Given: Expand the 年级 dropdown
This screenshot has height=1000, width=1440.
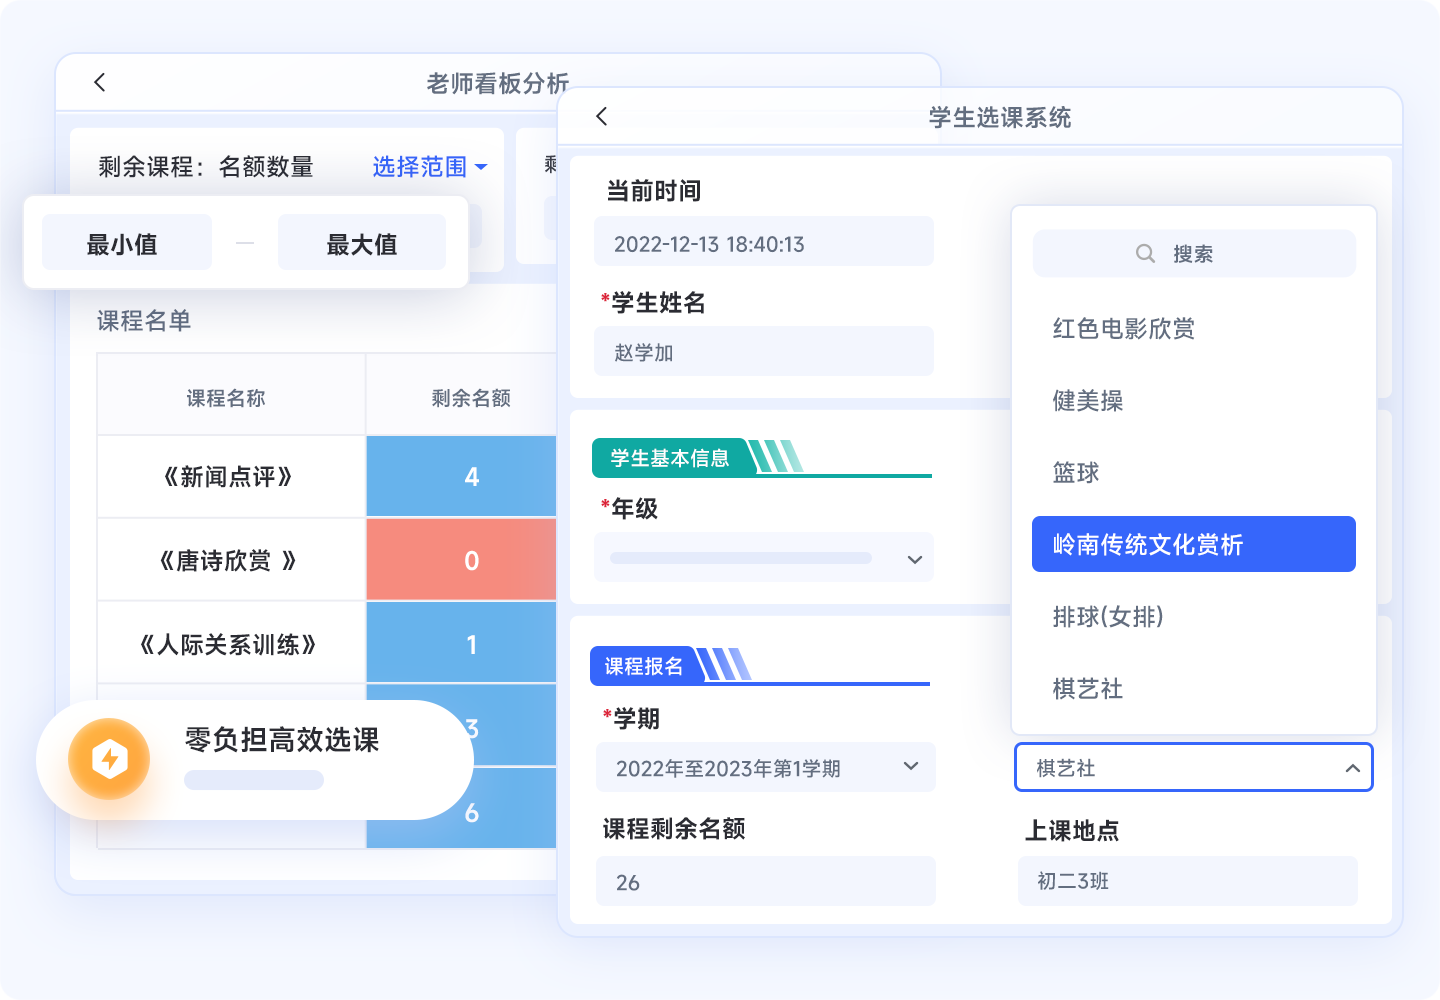Looking at the screenshot, I should pos(764,558).
